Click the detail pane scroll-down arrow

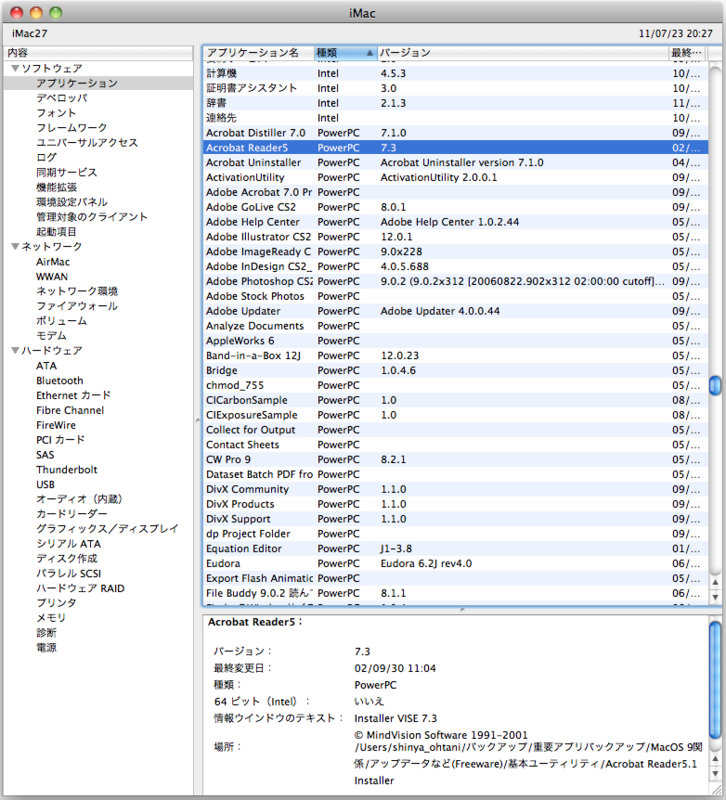click(715, 774)
